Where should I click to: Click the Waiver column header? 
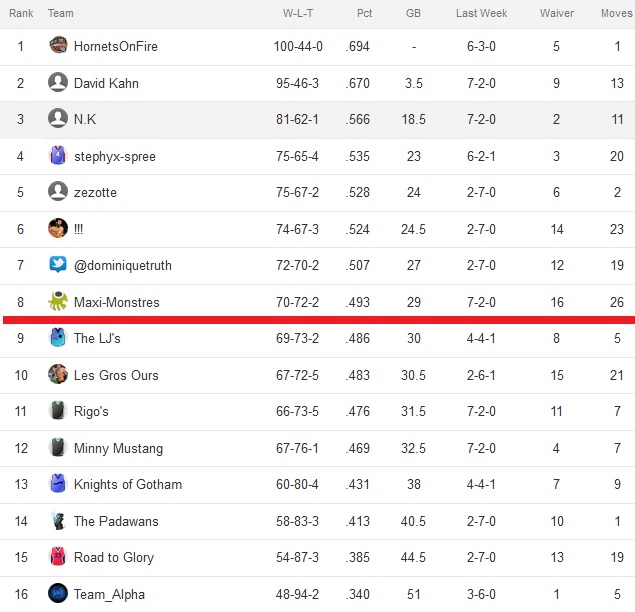click(x=556, y=13)
